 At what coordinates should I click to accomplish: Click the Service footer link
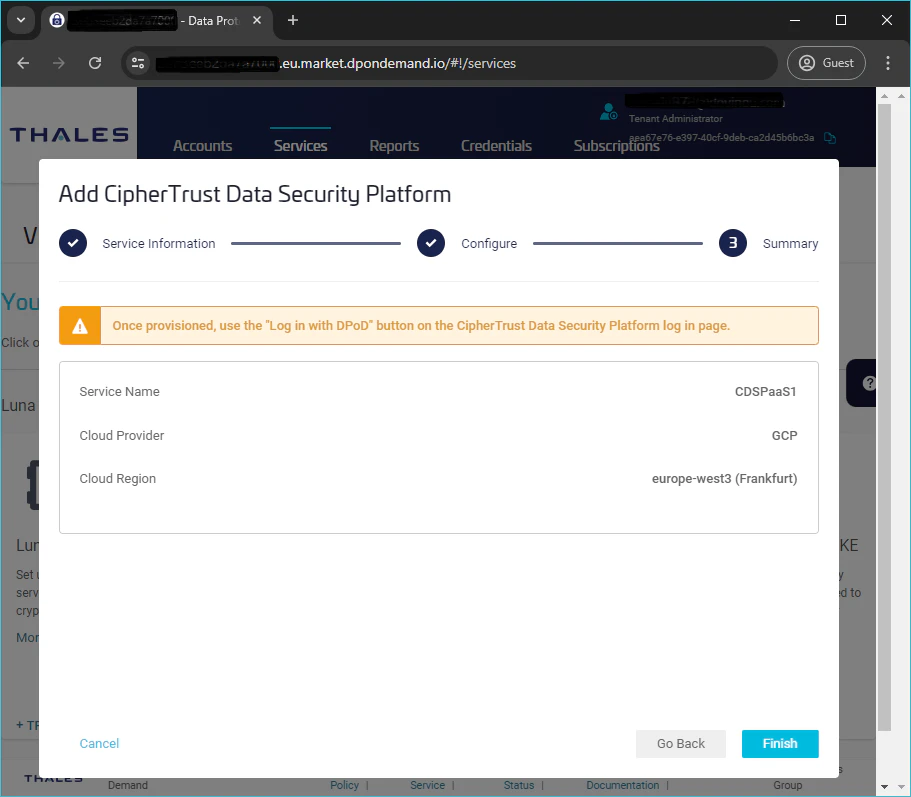tap(427, 785)
